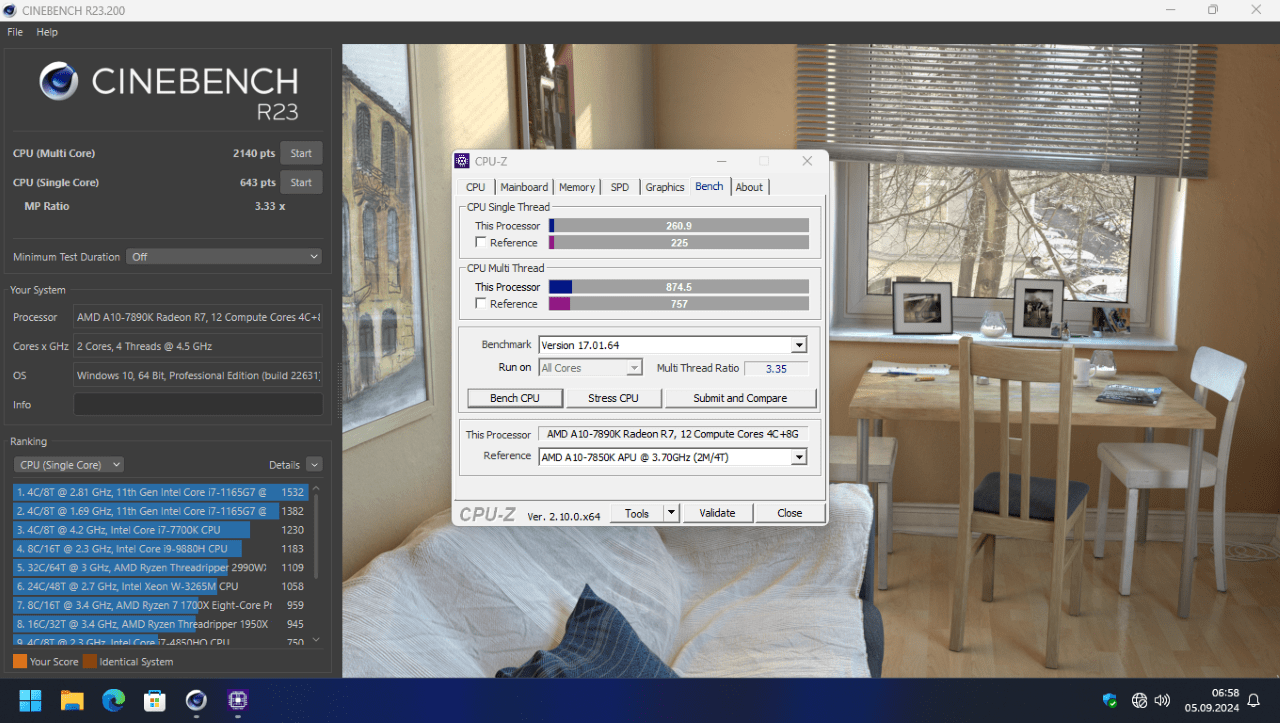Click the Info input field
The image size is (1280, 723).
[198, 404]
